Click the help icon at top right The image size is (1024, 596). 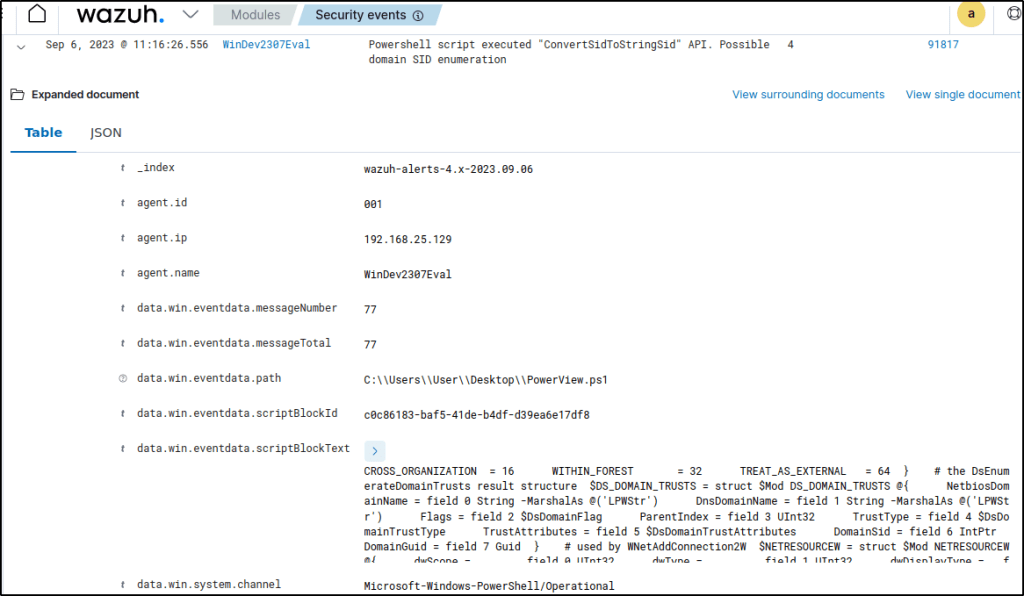(1012, 15)
